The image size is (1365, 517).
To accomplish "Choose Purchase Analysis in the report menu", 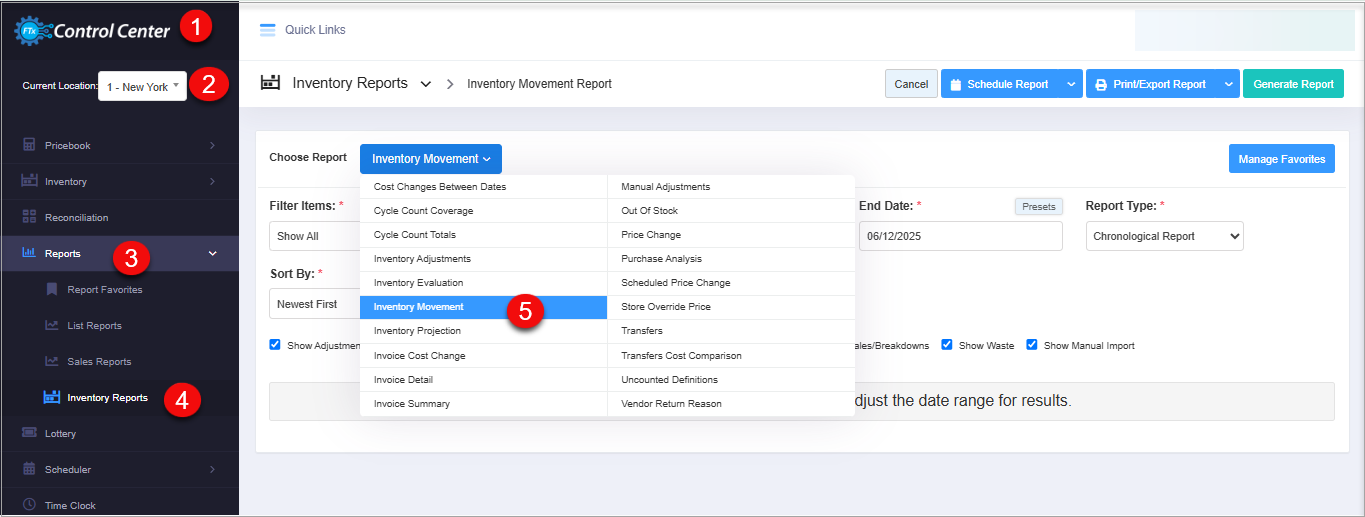I will click(661, 259).
